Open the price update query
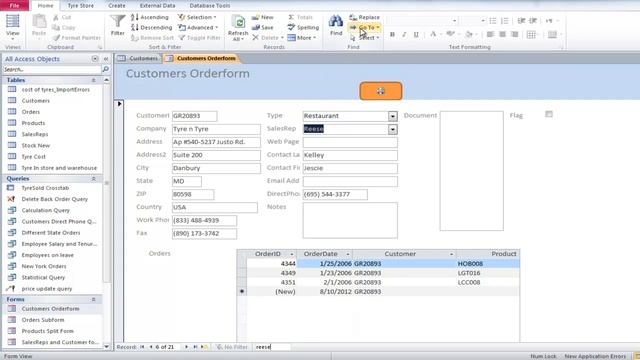640x360 pixels. coord(47,289)
